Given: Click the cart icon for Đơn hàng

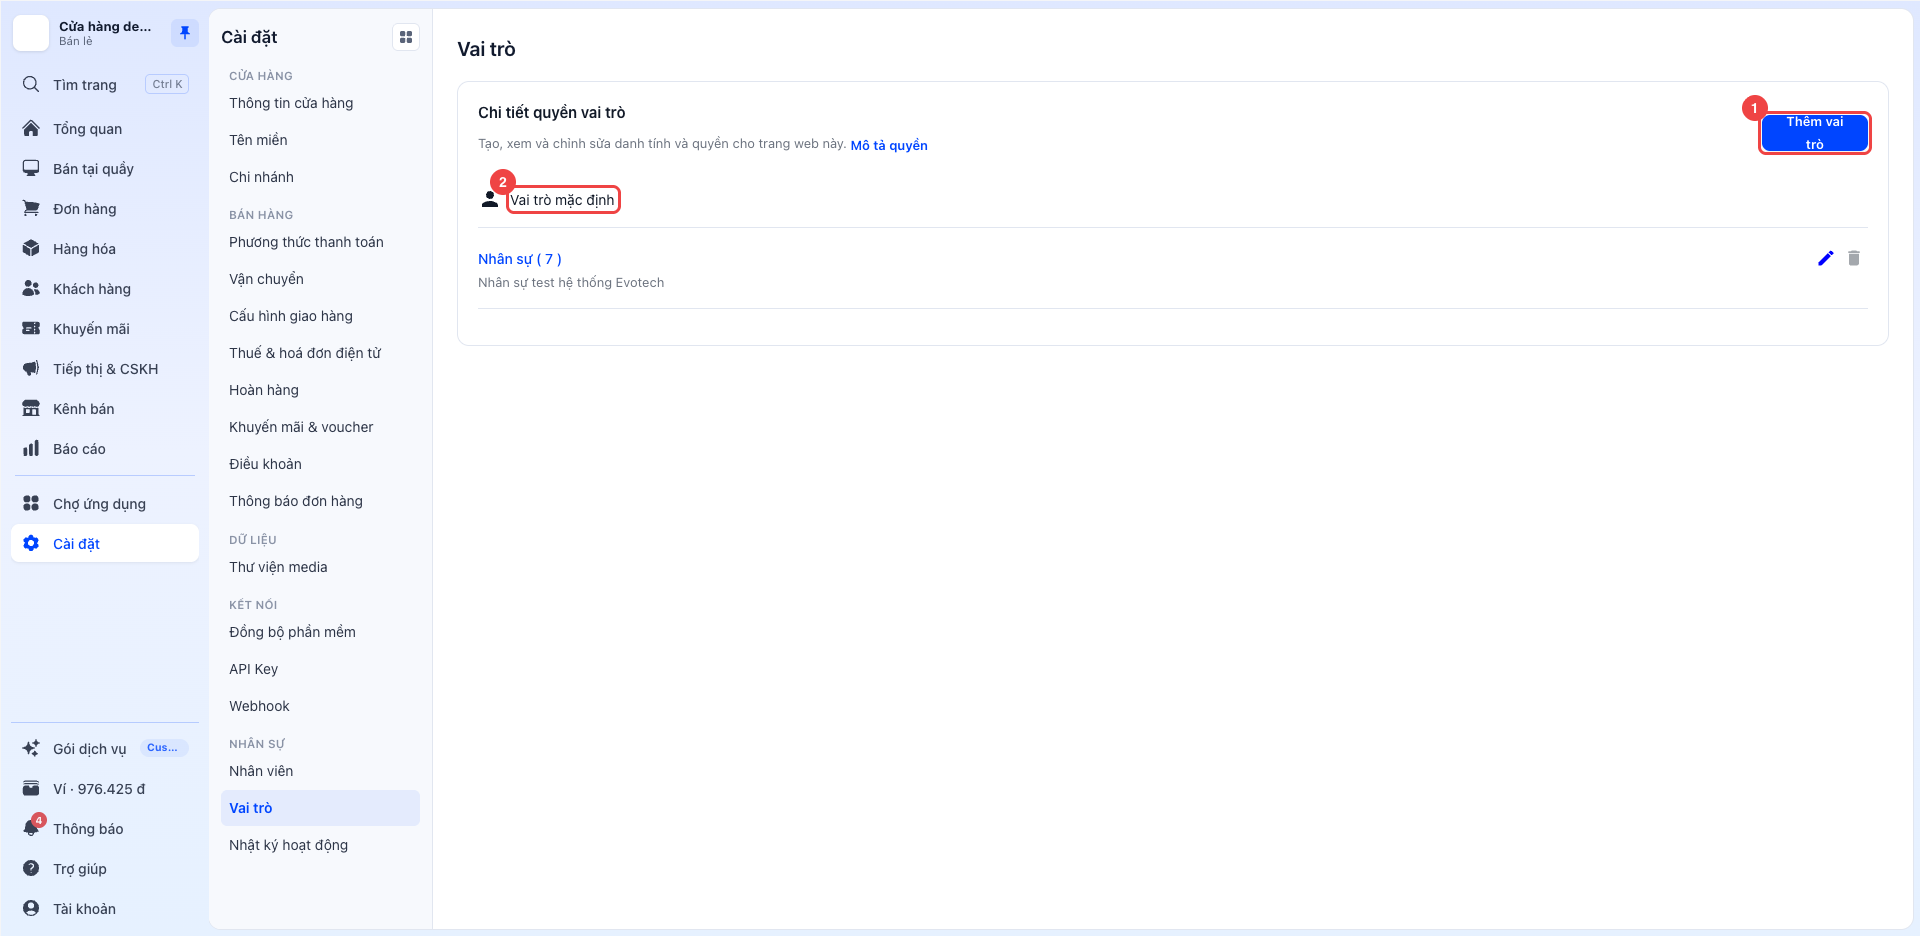Looking at the screenshot, I should [31, 208].
